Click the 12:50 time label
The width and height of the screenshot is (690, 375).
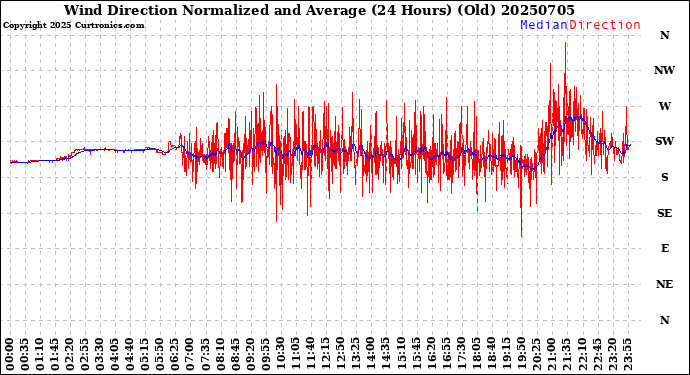(341, 354)
